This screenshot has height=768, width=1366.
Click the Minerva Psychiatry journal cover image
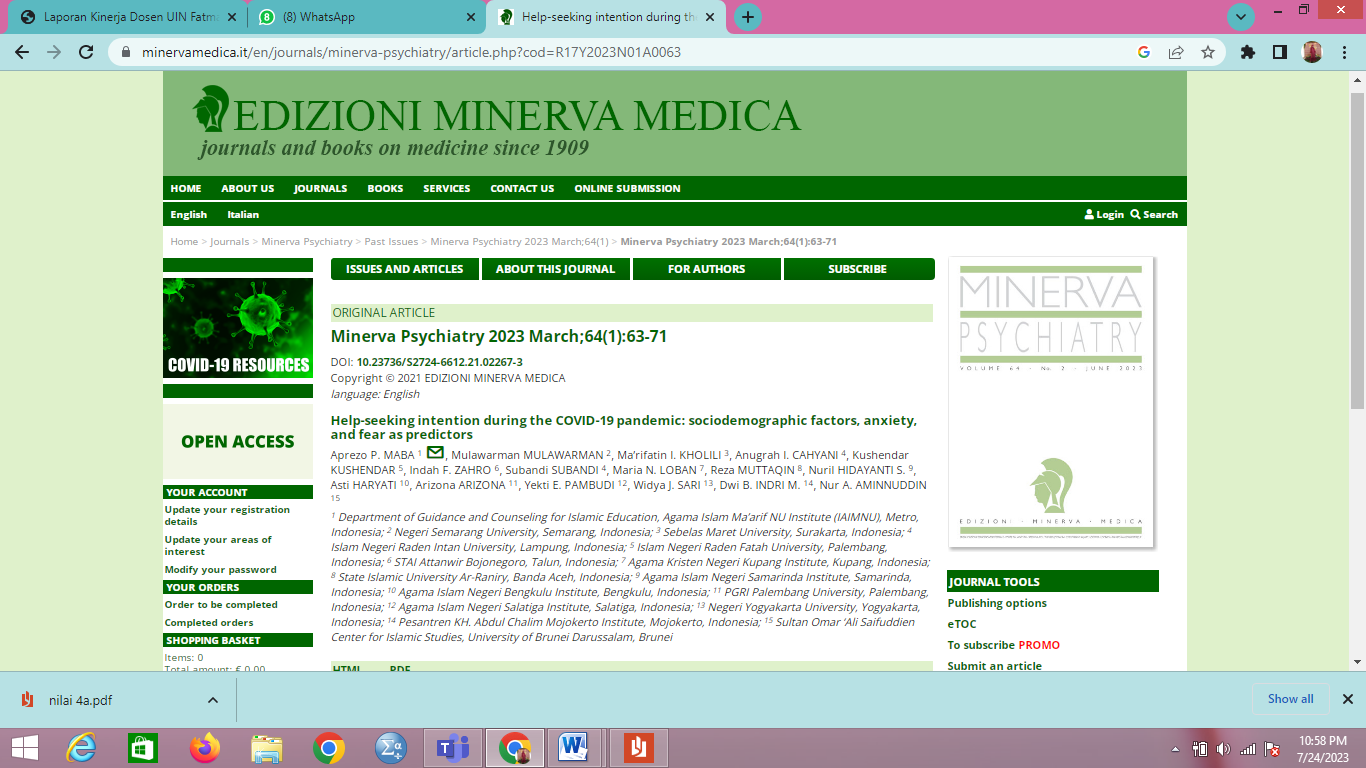[x=1050, y=402]
